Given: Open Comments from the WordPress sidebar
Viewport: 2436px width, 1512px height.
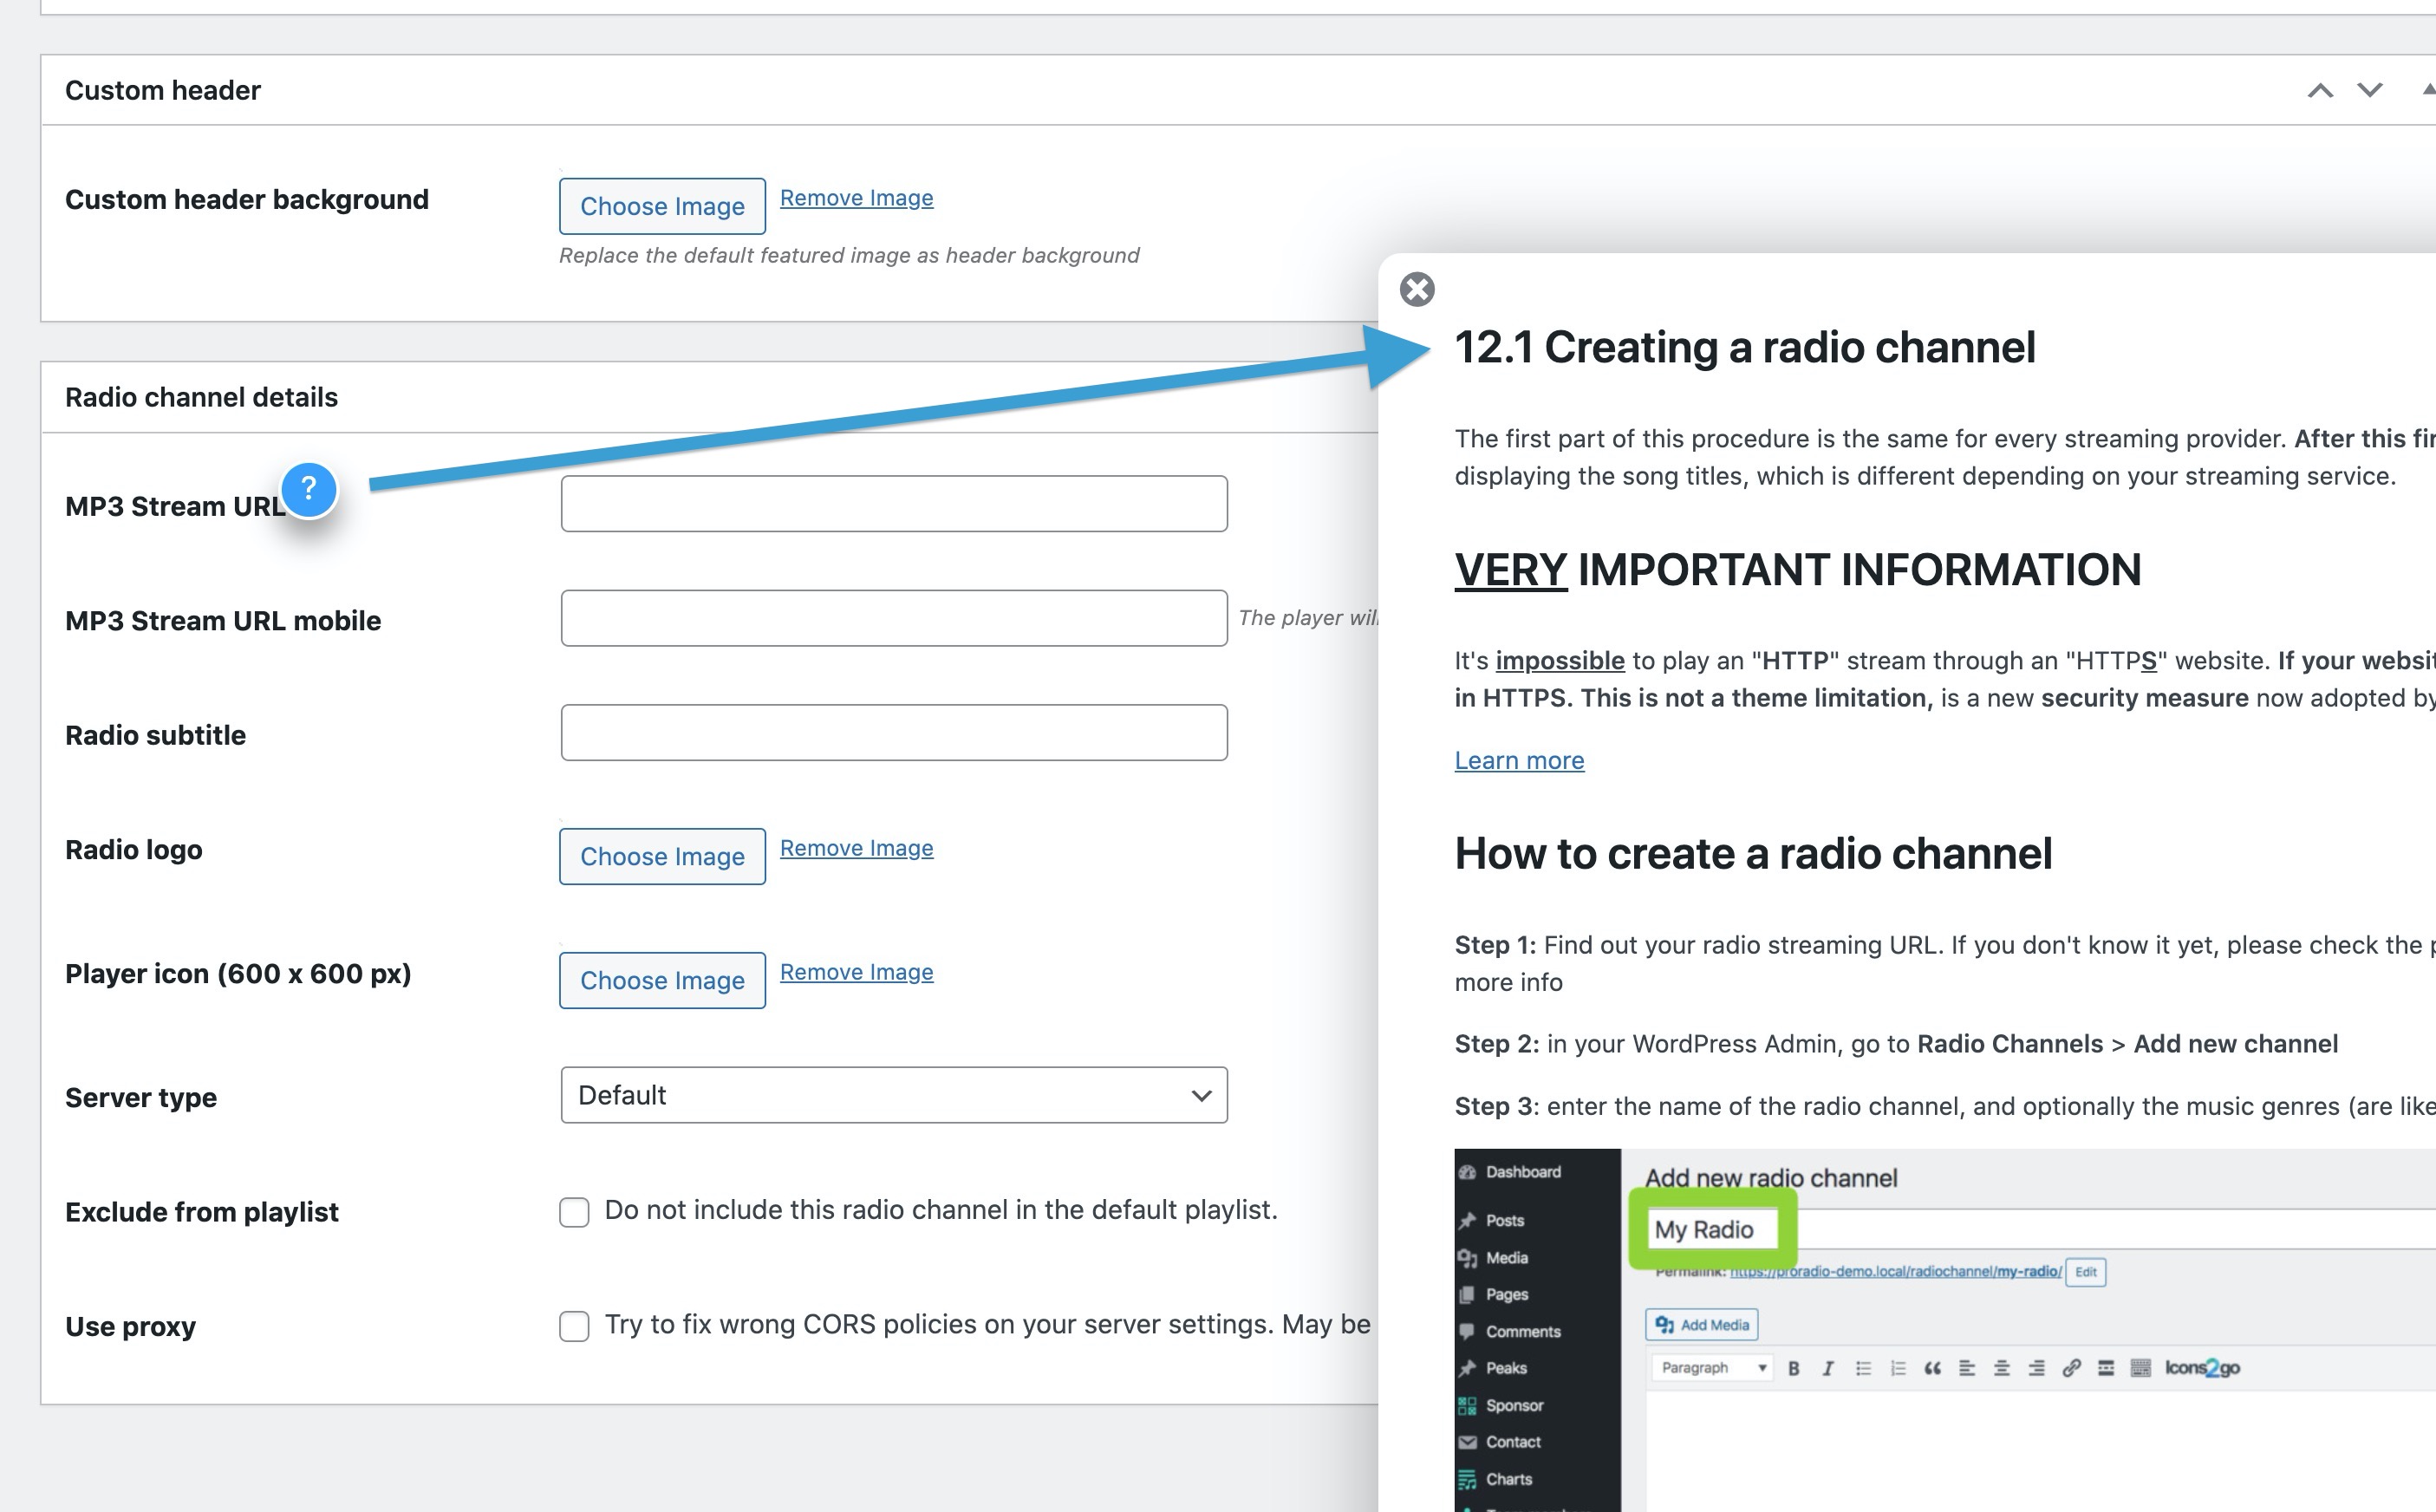Looking at the screenshot, I should click(1524, 1331).
